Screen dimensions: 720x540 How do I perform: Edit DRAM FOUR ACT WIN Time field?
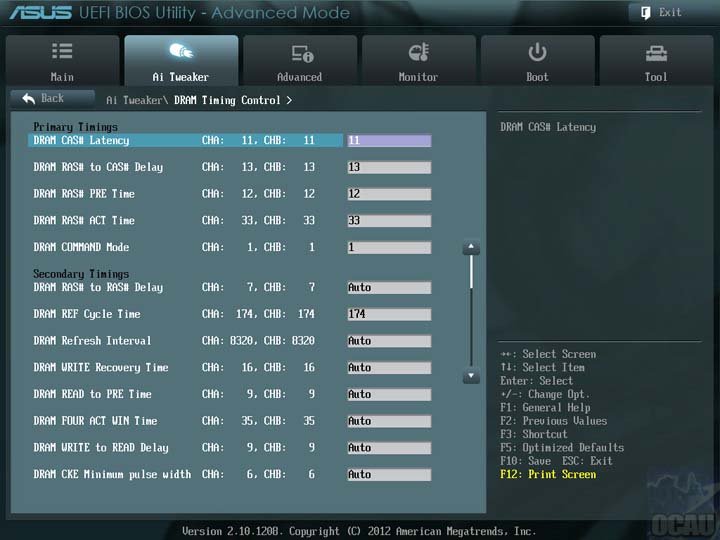click(x=389, y=421)
